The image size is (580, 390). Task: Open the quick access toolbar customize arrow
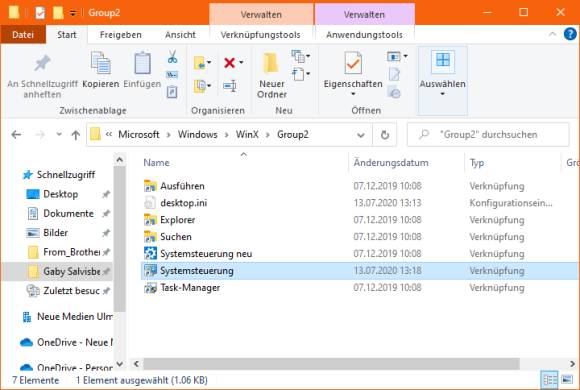73,13
